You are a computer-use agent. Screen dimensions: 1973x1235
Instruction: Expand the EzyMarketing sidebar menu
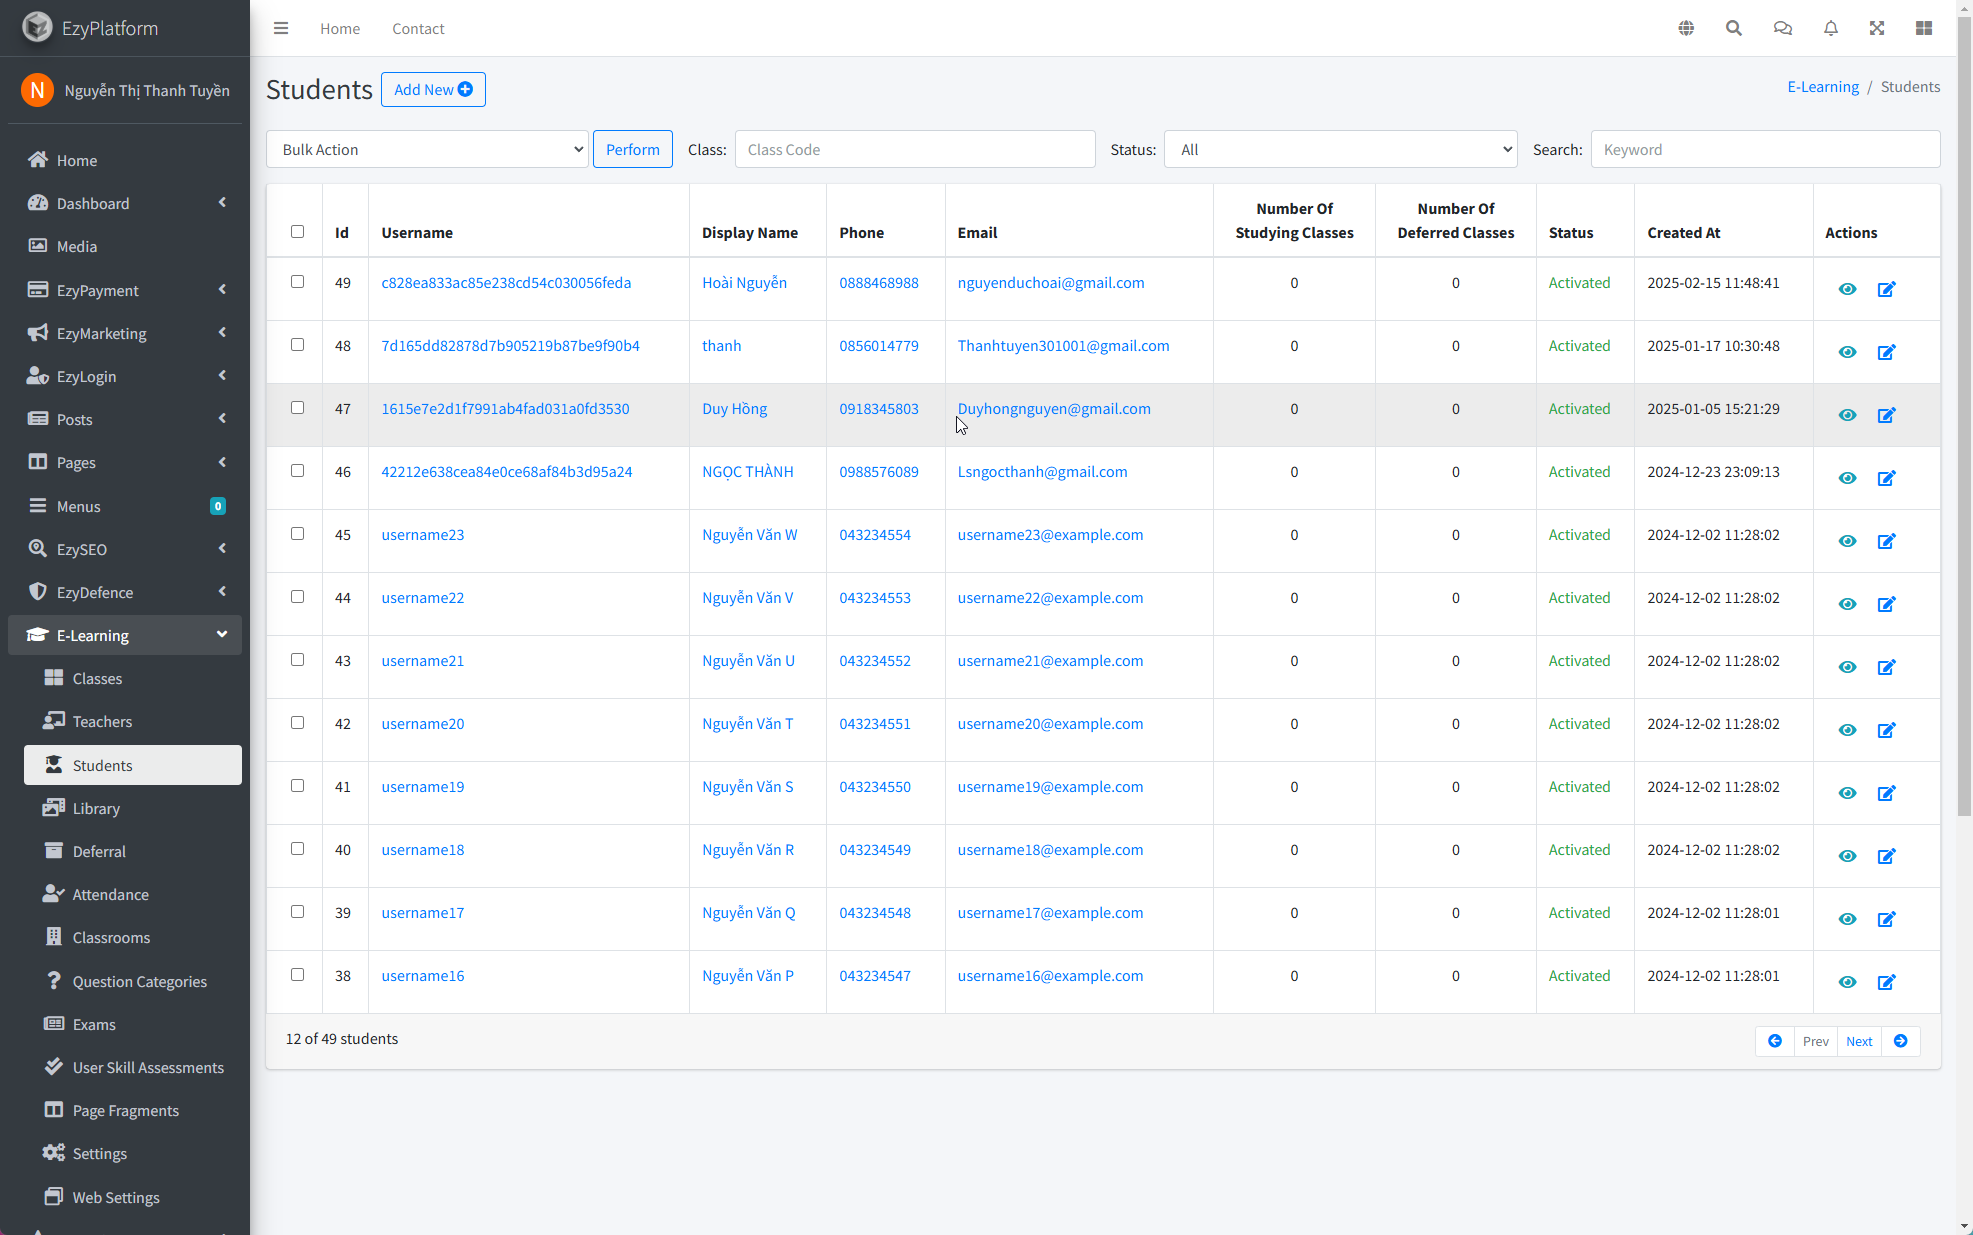pyautogui.click(x=125, y=333)
